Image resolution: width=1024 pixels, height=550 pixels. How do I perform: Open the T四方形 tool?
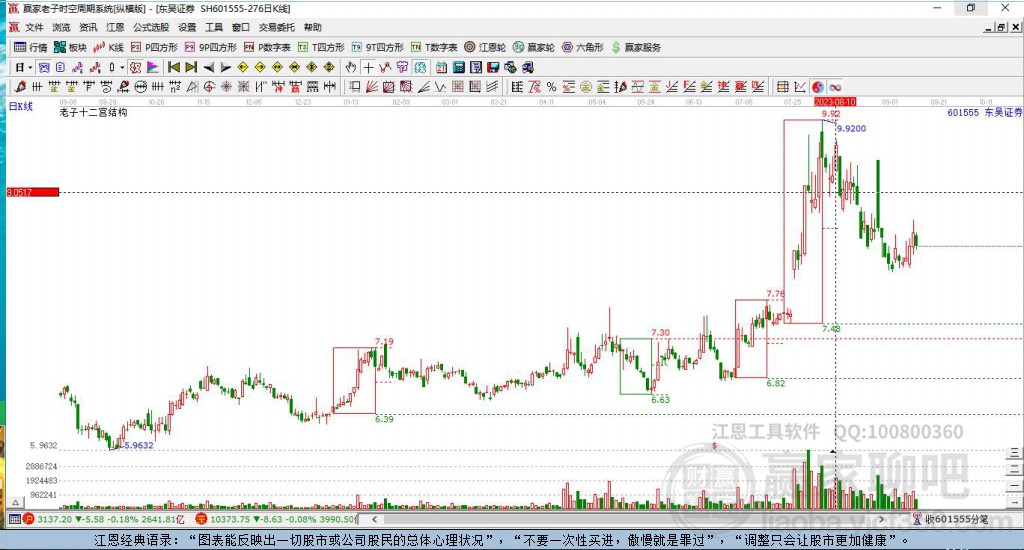tap(321, 47)
